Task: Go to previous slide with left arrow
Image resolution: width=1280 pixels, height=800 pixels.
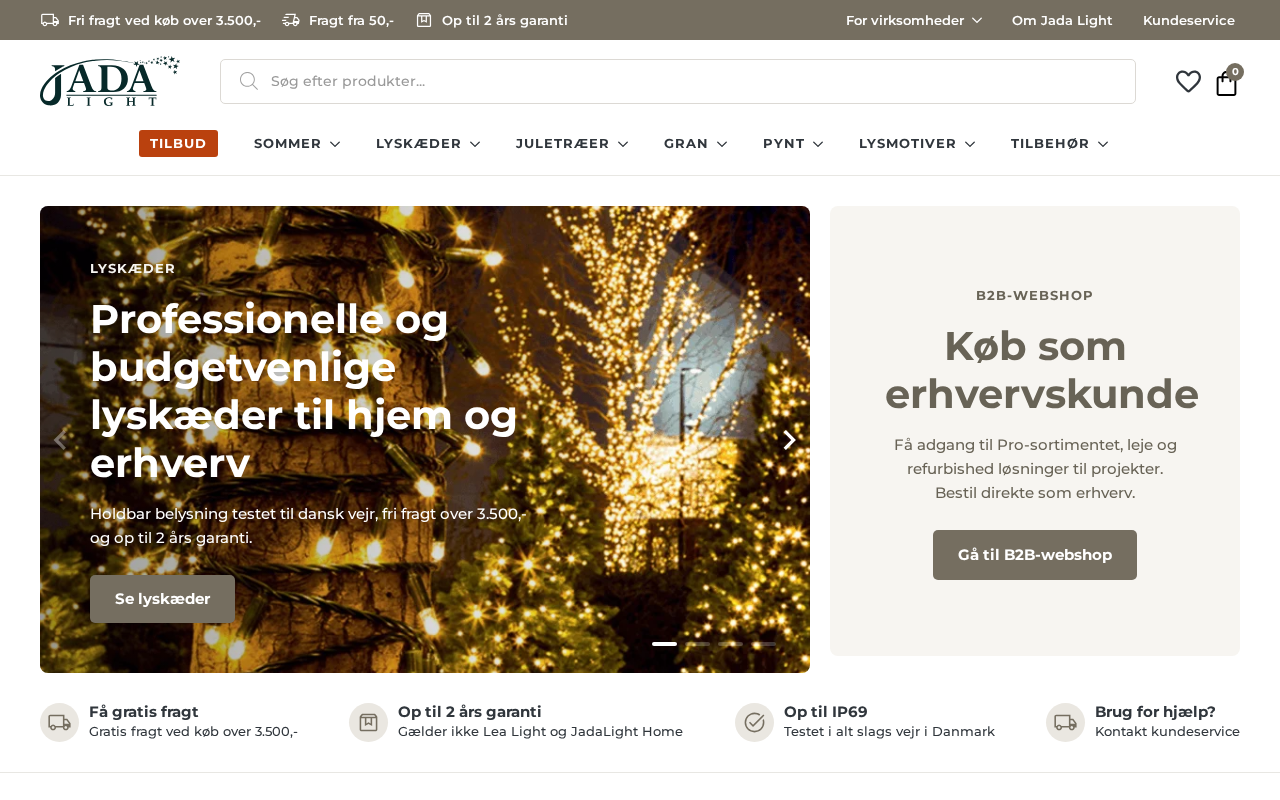Action: 60,440
